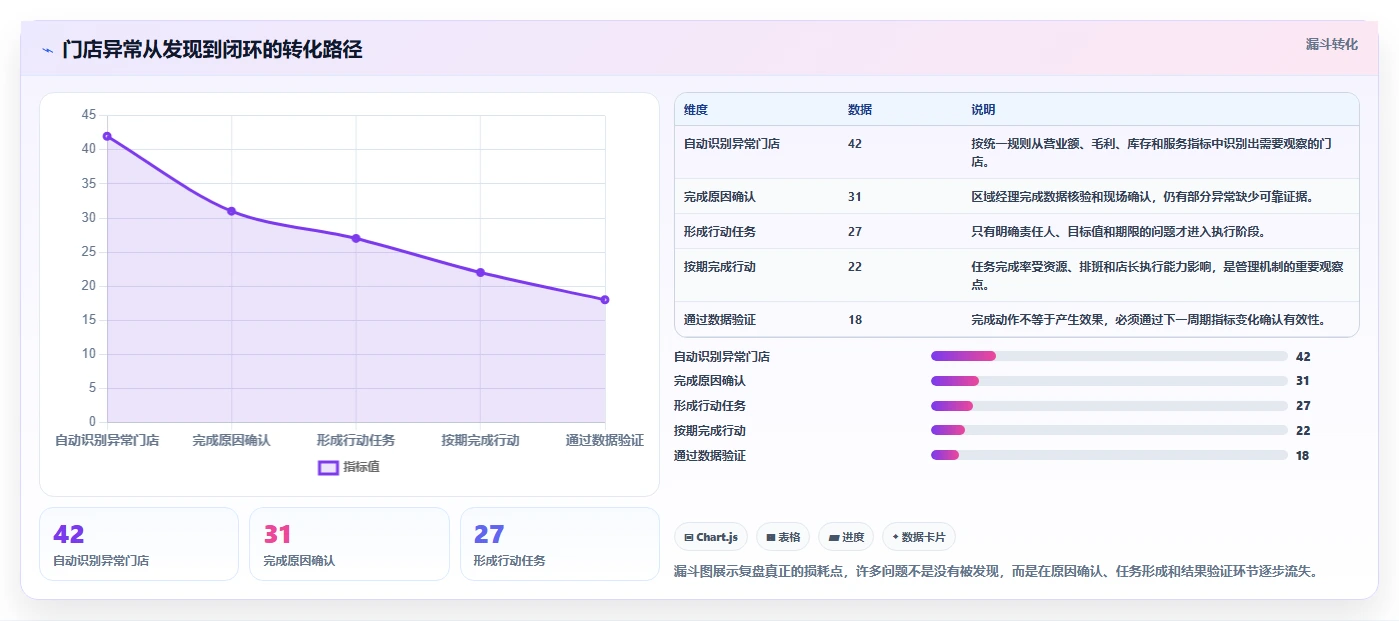Click the description starting 只有明确责任人
This screenshot has height=621, width=1399.
pyautogui.click(x=1118, y=231)
